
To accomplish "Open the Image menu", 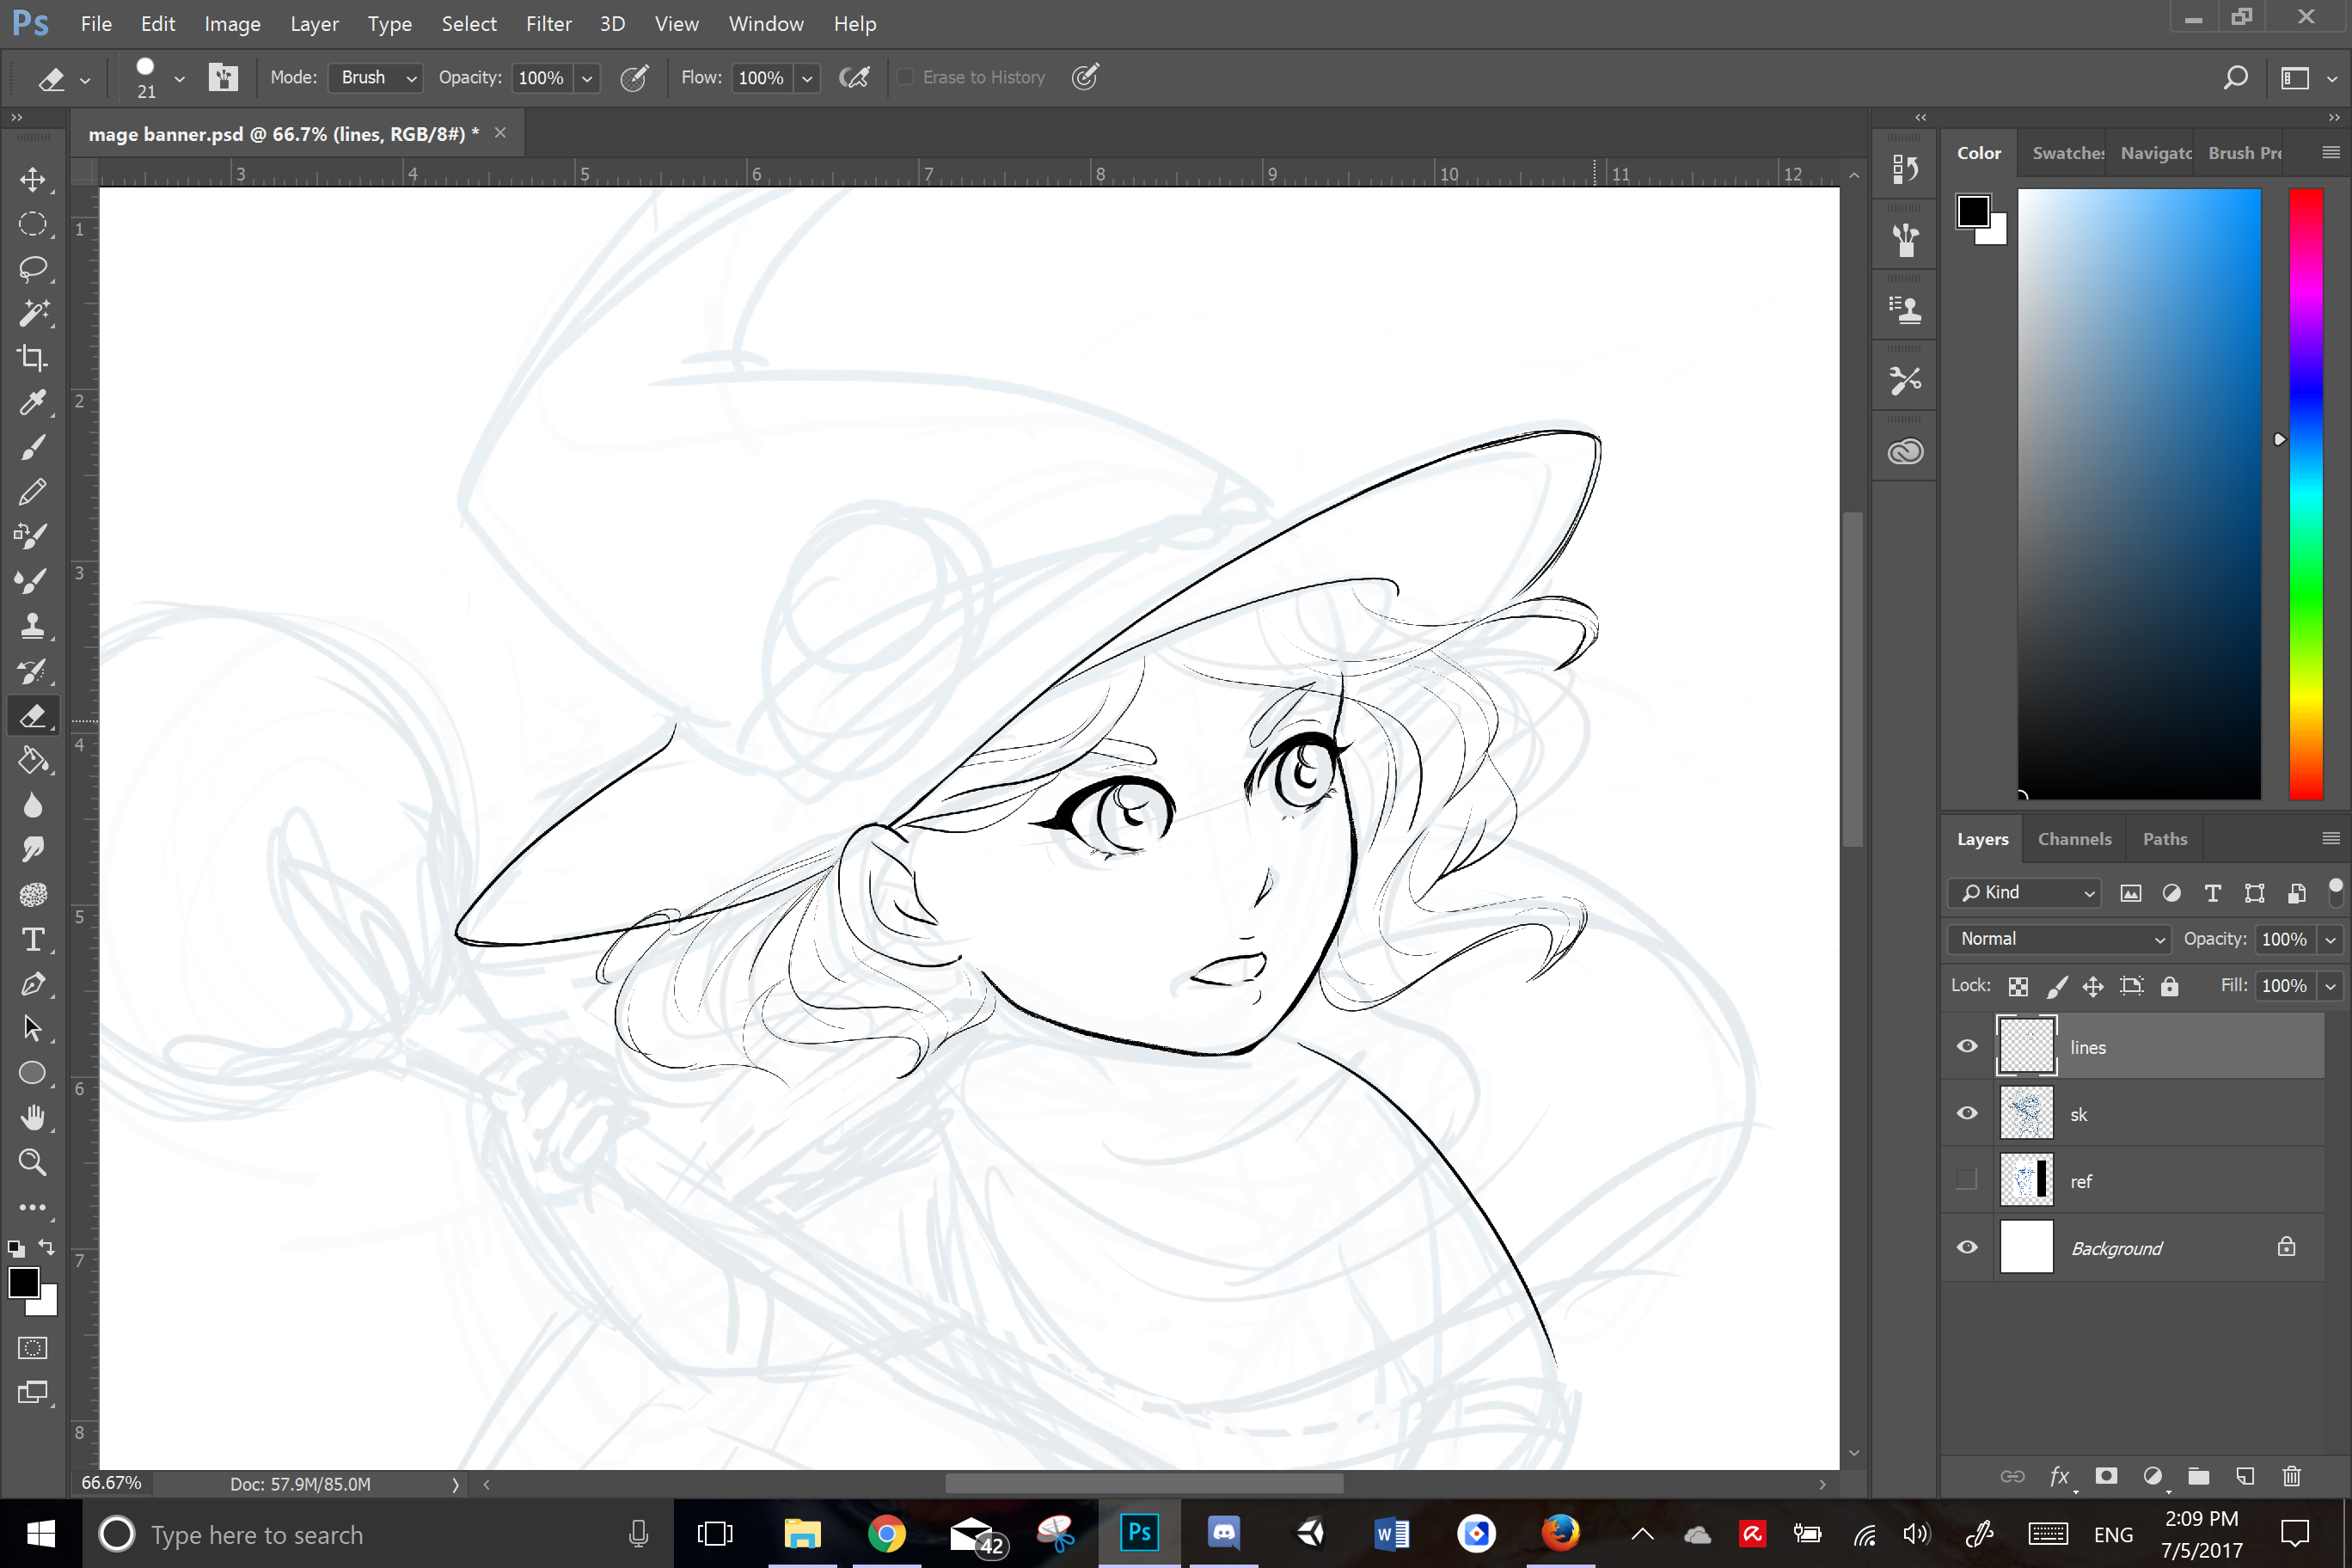I will [232, 23].
